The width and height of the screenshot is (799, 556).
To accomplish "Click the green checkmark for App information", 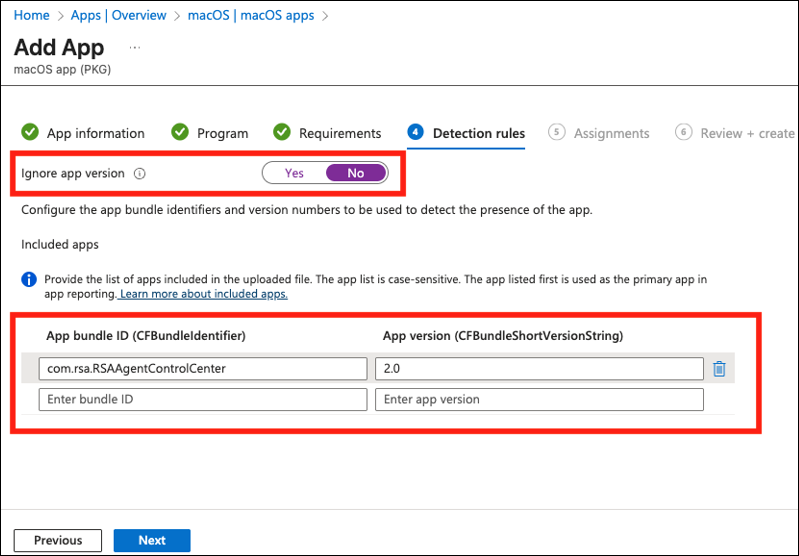I will 30,133.
